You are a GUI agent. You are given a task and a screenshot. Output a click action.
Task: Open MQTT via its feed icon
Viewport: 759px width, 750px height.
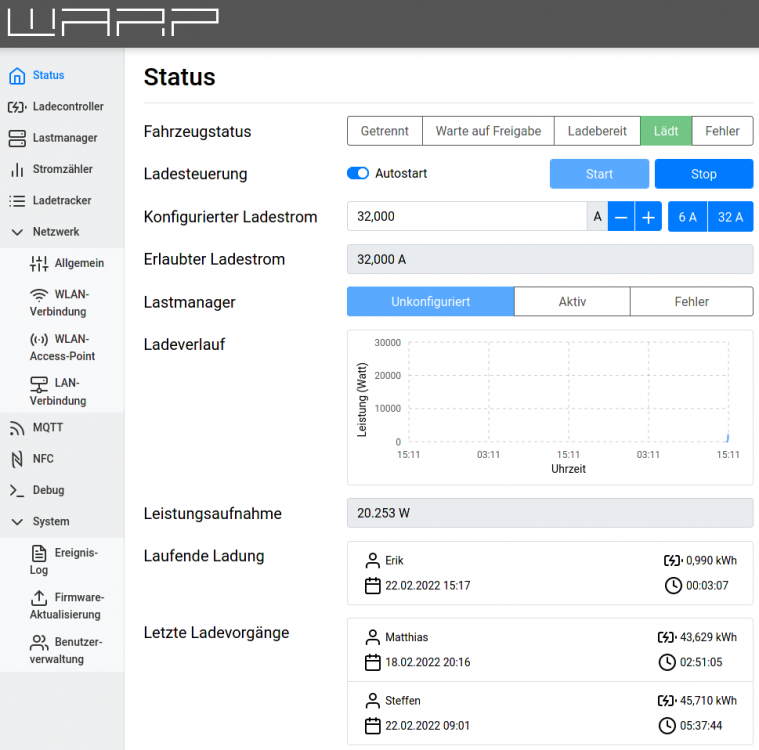pyautogui.click(x=17, y=428)
